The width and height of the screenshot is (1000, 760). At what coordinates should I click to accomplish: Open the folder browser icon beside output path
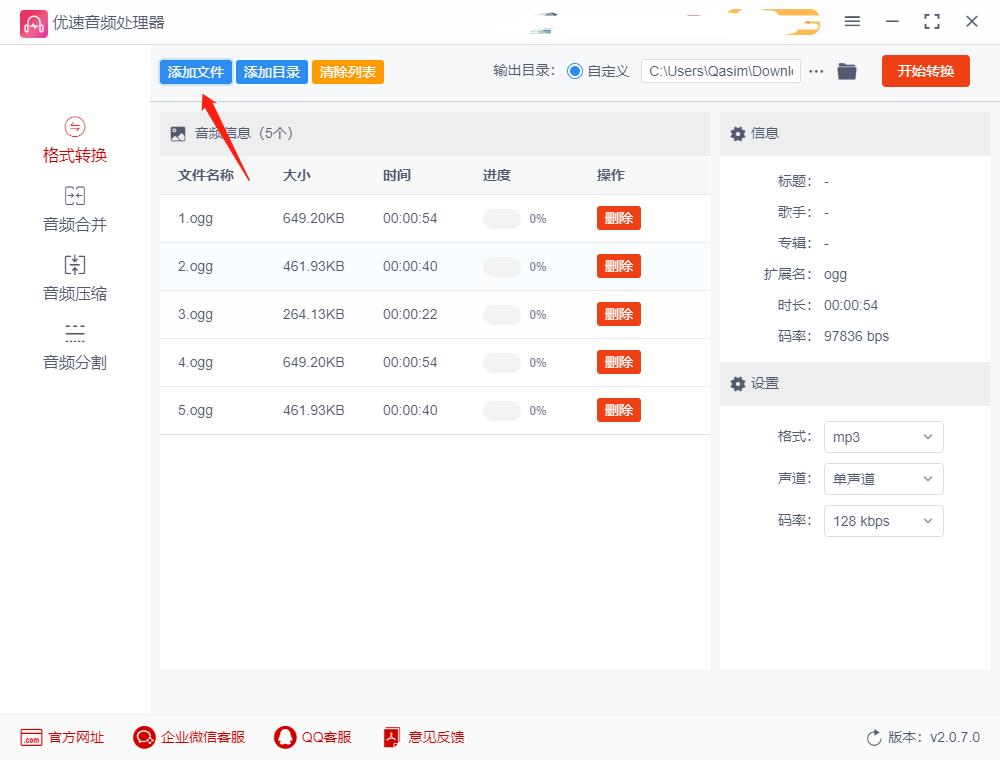846,71
